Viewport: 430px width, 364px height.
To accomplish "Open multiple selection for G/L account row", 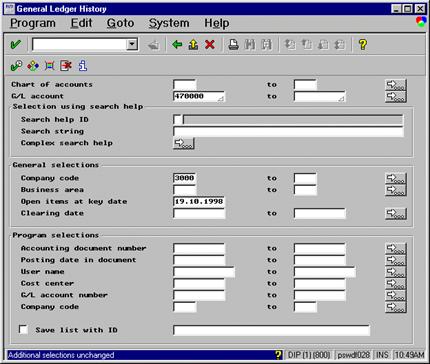I will (396, 97).
